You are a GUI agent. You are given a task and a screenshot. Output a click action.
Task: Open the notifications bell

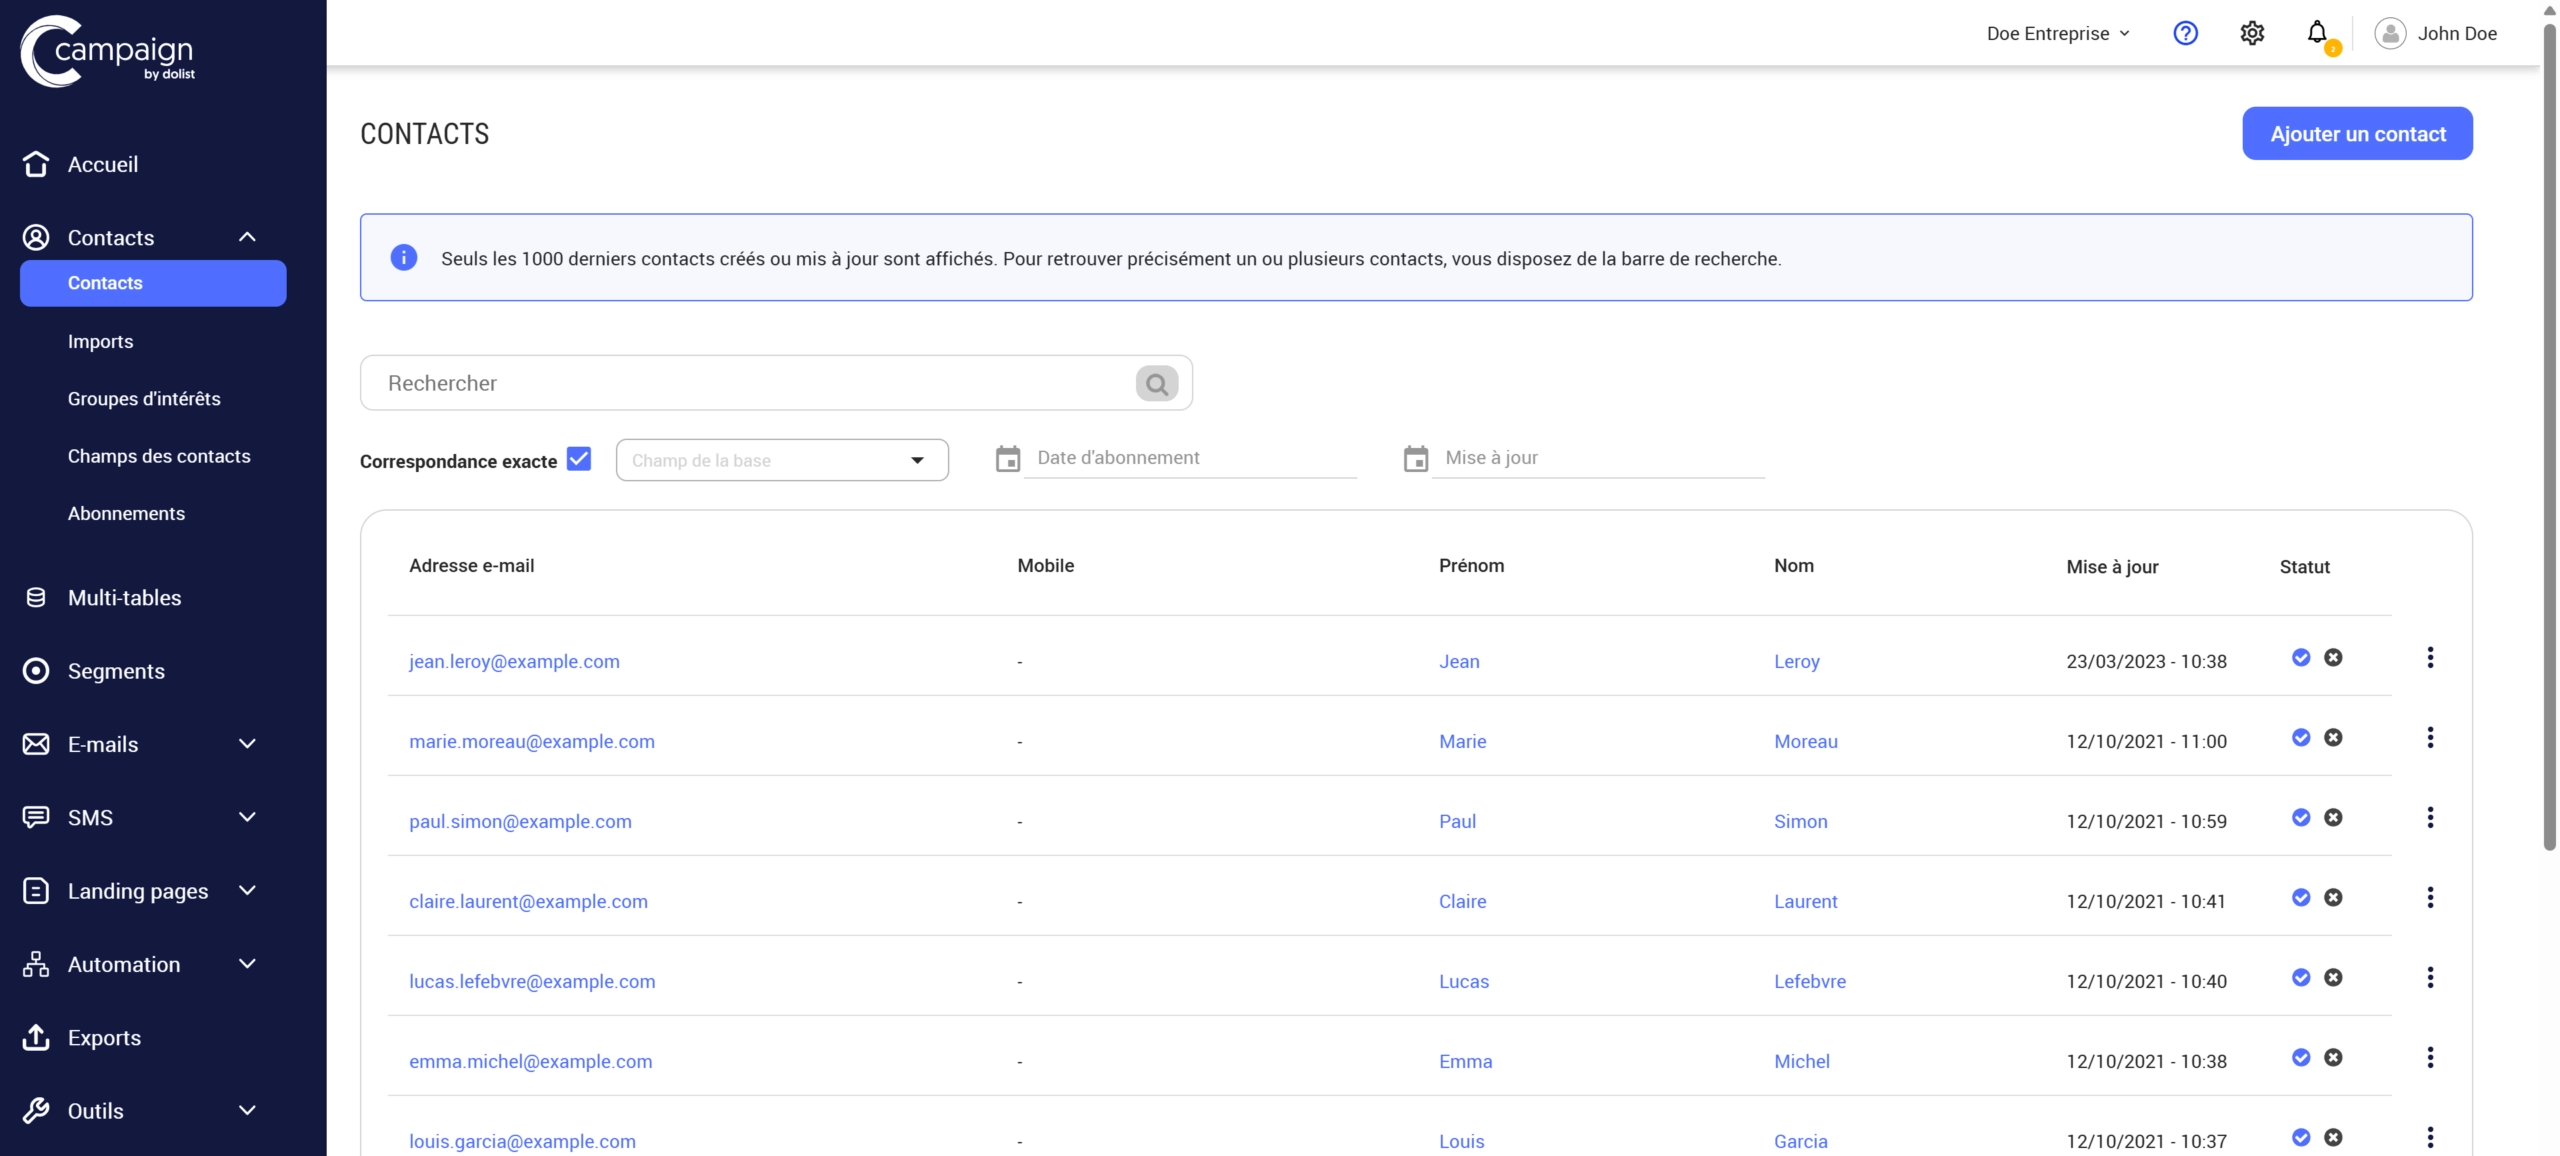pyautogui.click(x=2317, y=33)
